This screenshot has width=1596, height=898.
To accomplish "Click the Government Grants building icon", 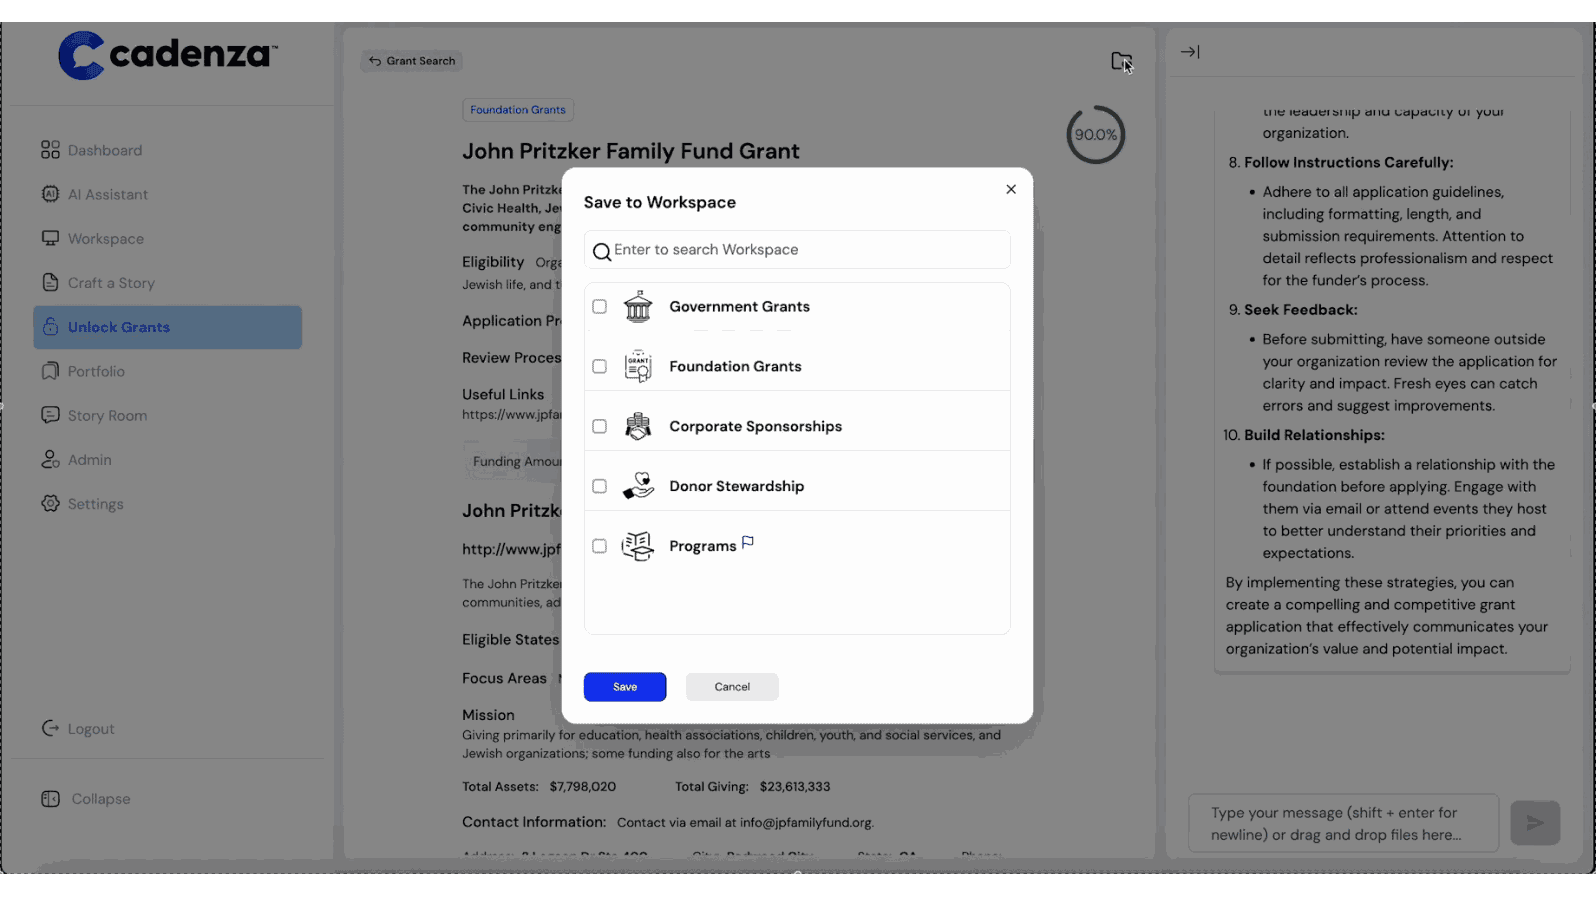I will (x=638, y=307).
